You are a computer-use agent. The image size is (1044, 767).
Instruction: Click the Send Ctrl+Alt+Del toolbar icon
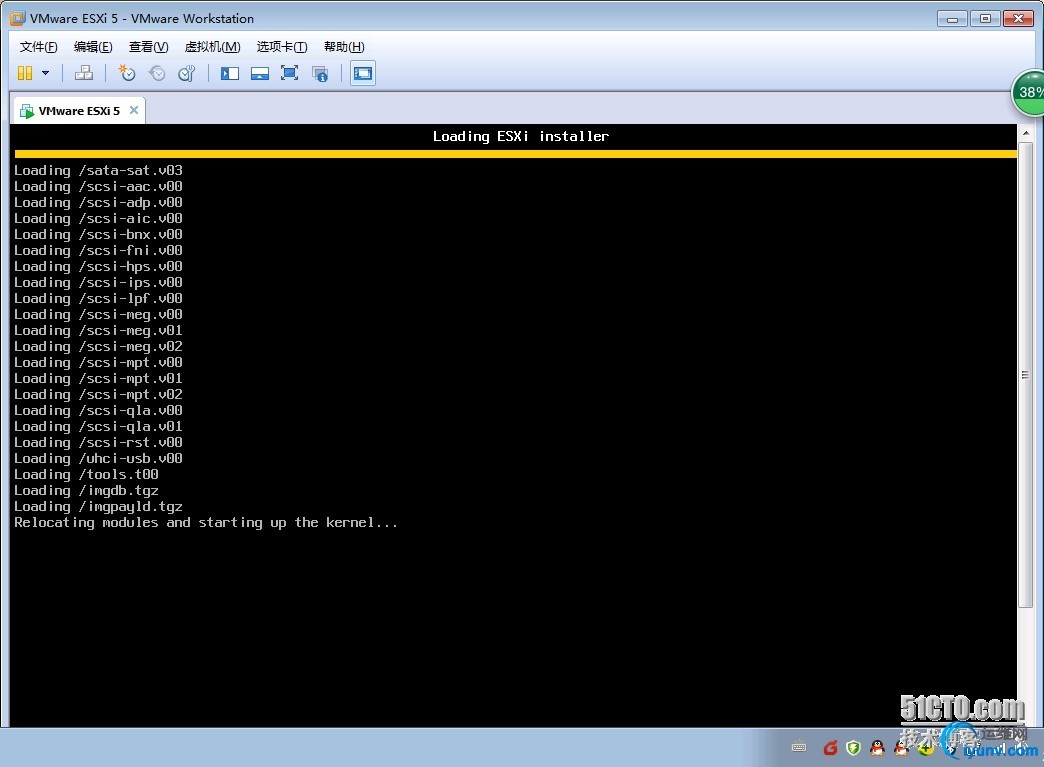84,73
